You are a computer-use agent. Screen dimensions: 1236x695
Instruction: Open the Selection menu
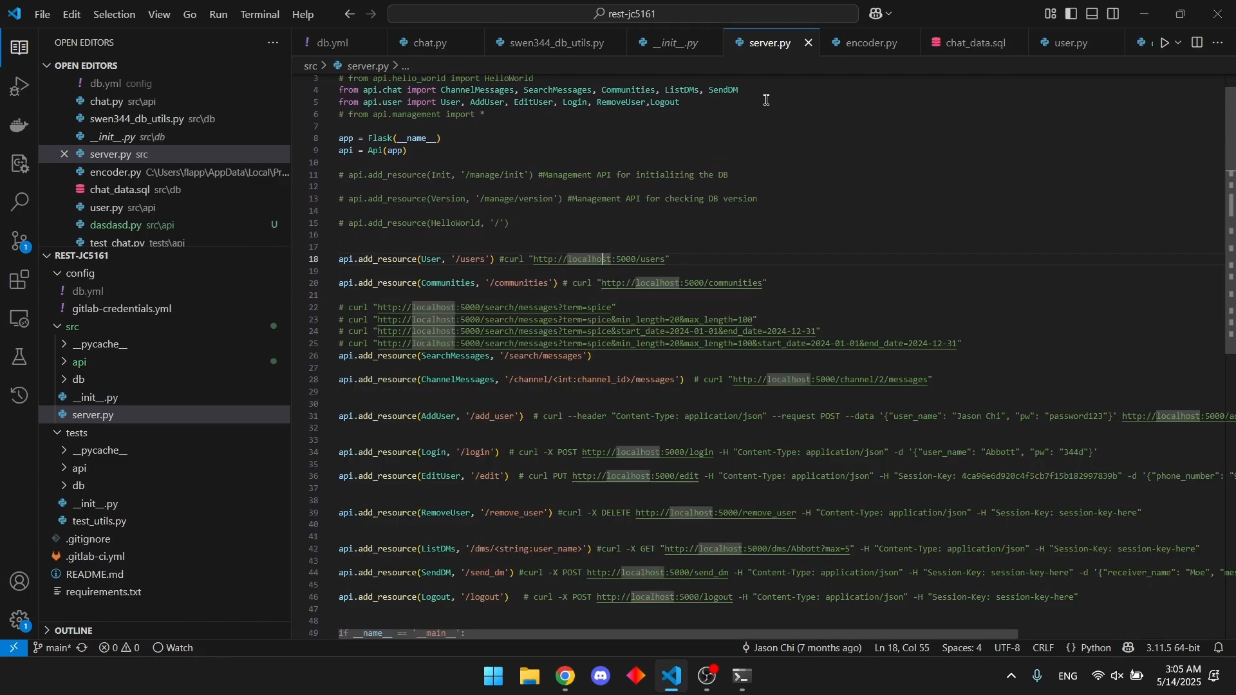(114, 14)
